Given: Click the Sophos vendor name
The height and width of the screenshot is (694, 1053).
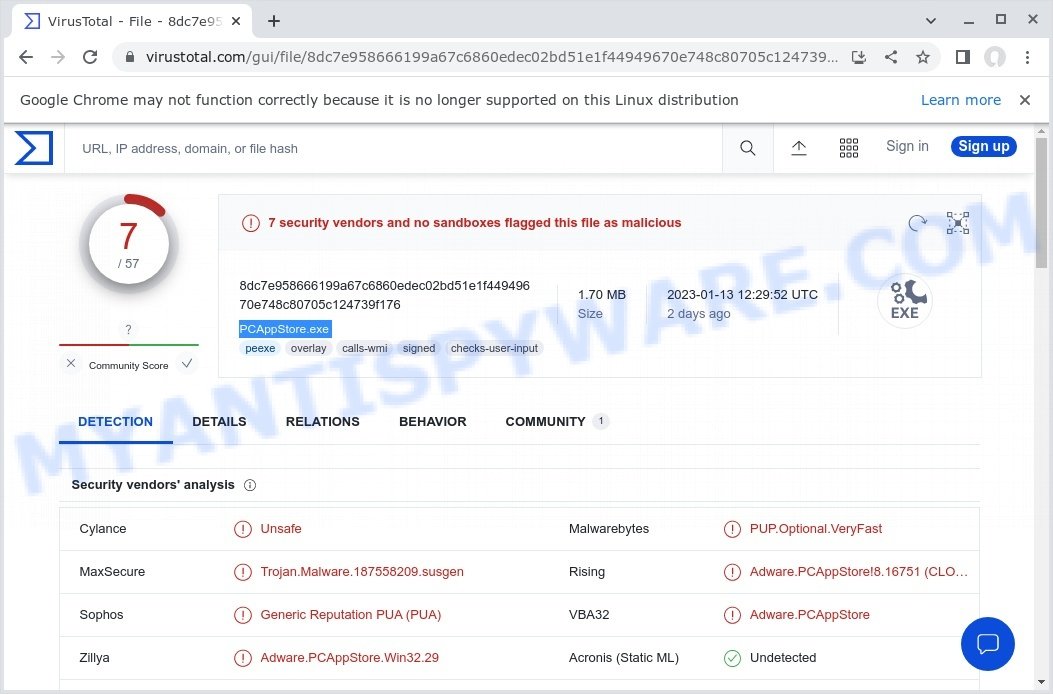Looking at the screenshot, I should pos(101,615).
